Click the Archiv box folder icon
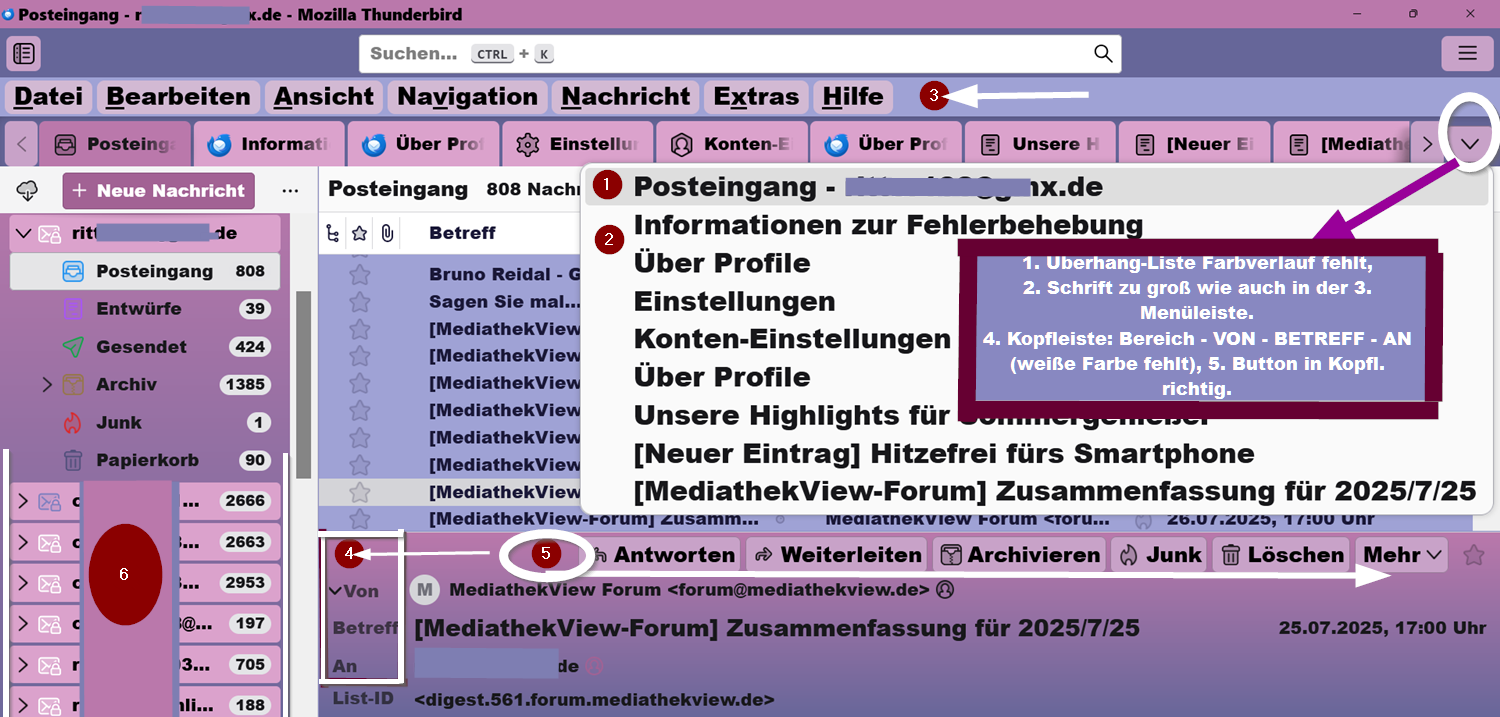 click(72, 385)
